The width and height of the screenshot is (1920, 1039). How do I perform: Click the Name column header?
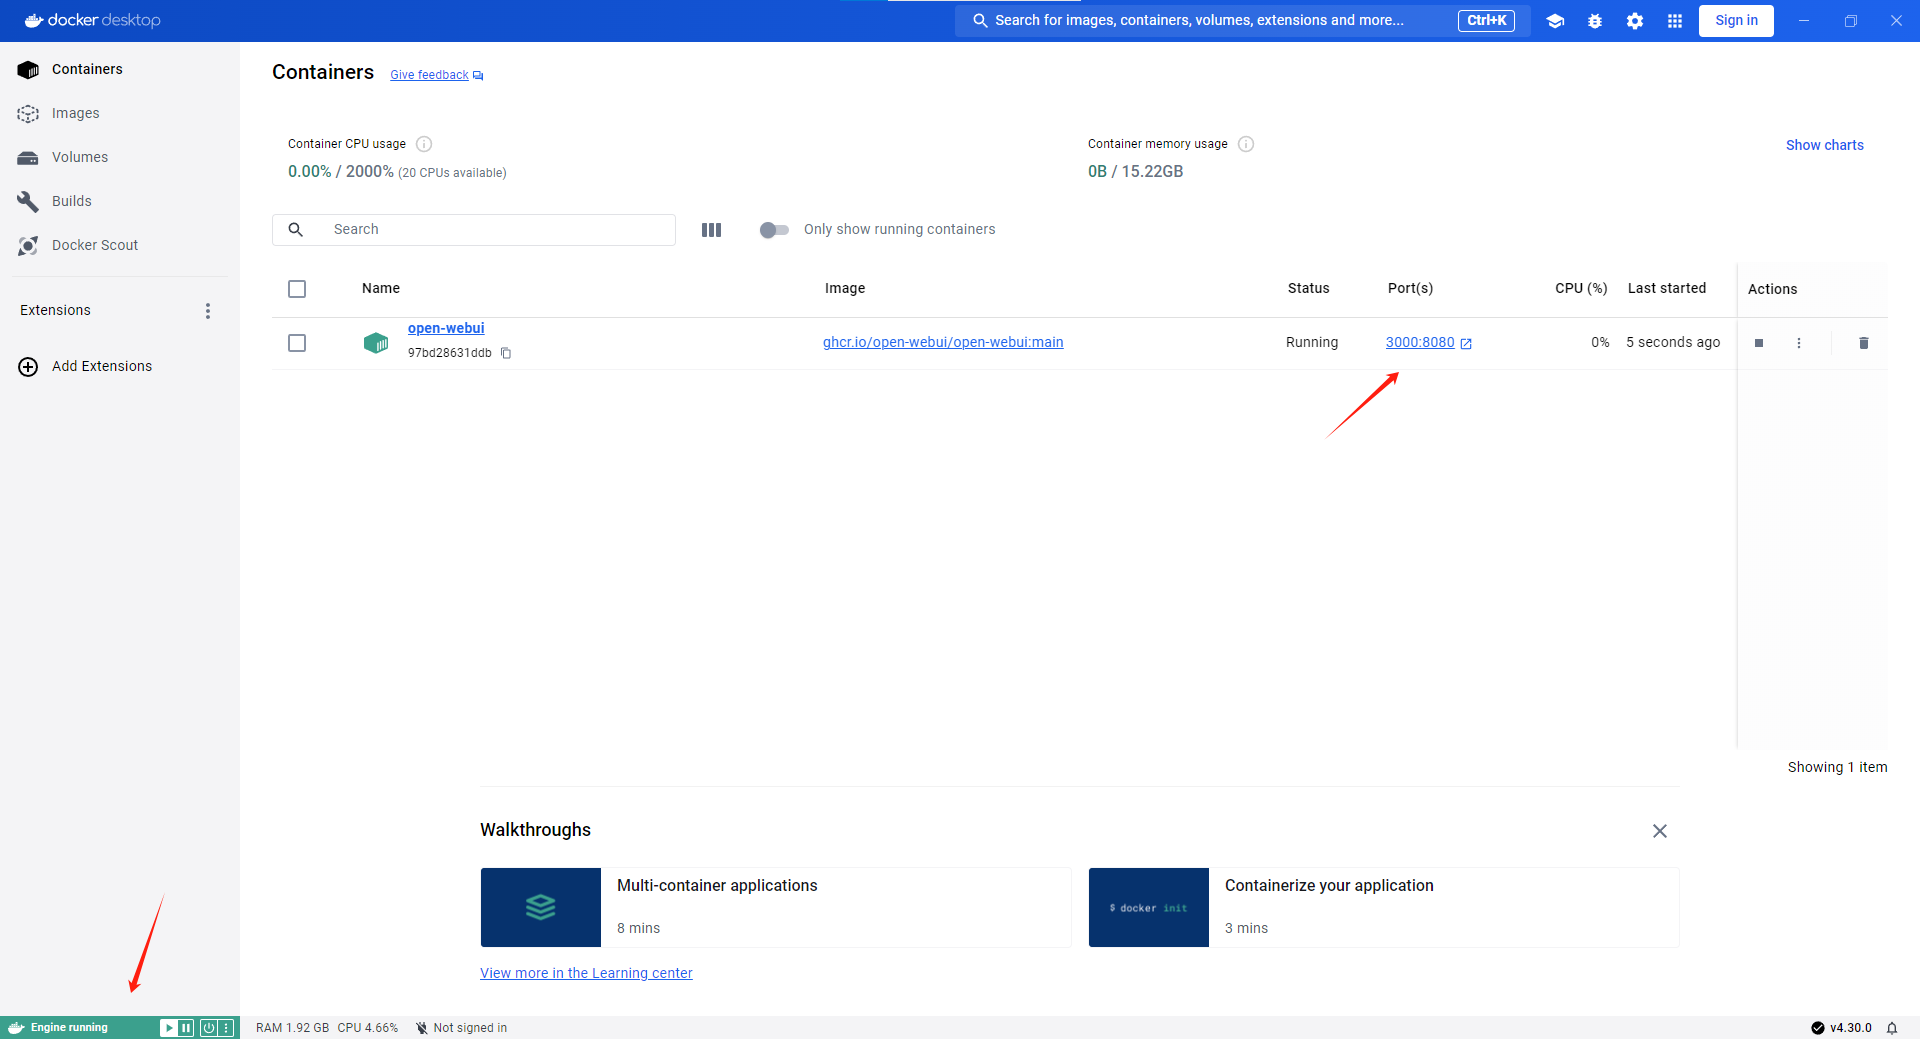(381, 288)
